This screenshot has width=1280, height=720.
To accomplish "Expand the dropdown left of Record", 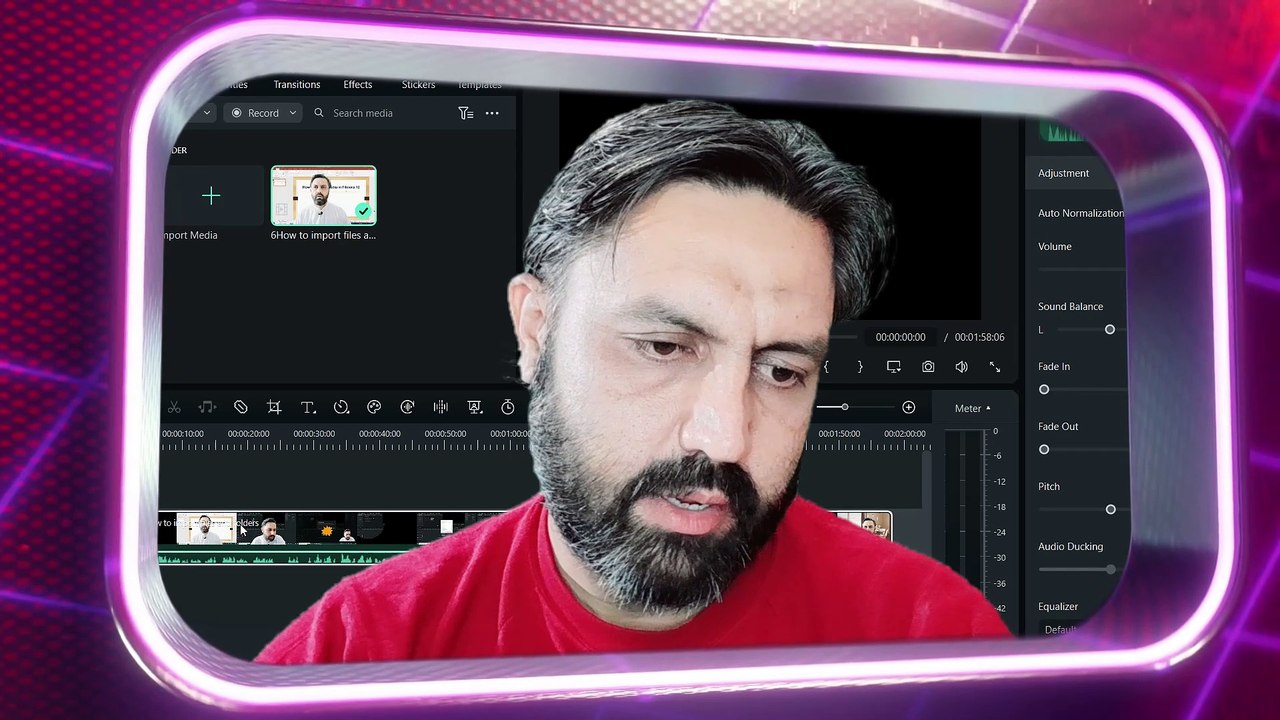I will 207,113.
